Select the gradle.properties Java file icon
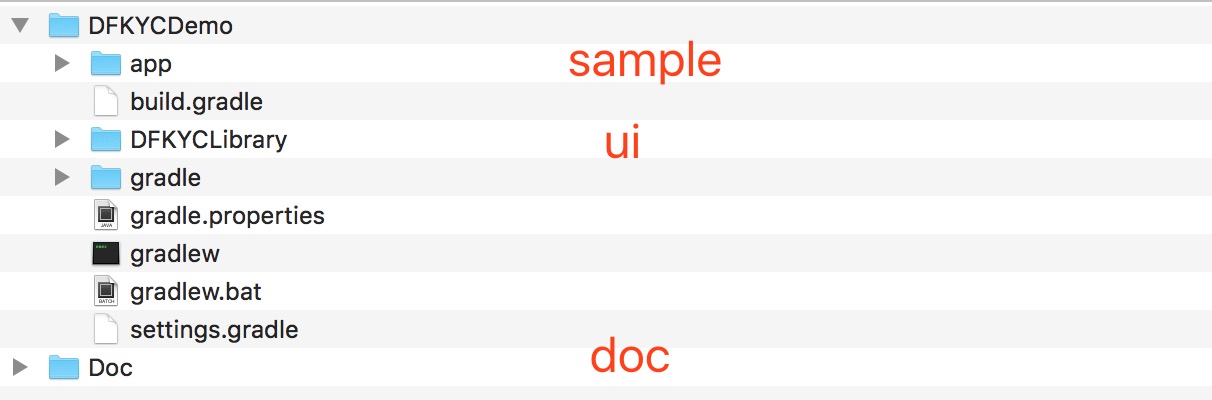The height and width of the screenshot is (400, 1212). click(x=105, y=216)
